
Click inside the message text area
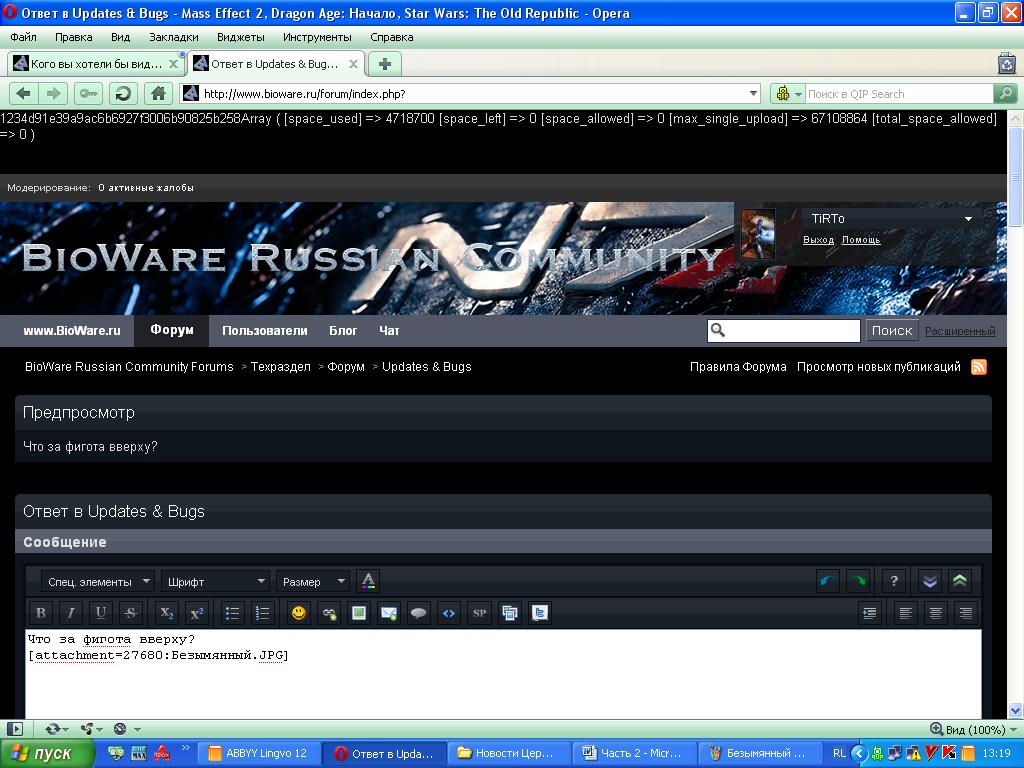[x=504, y=673]
